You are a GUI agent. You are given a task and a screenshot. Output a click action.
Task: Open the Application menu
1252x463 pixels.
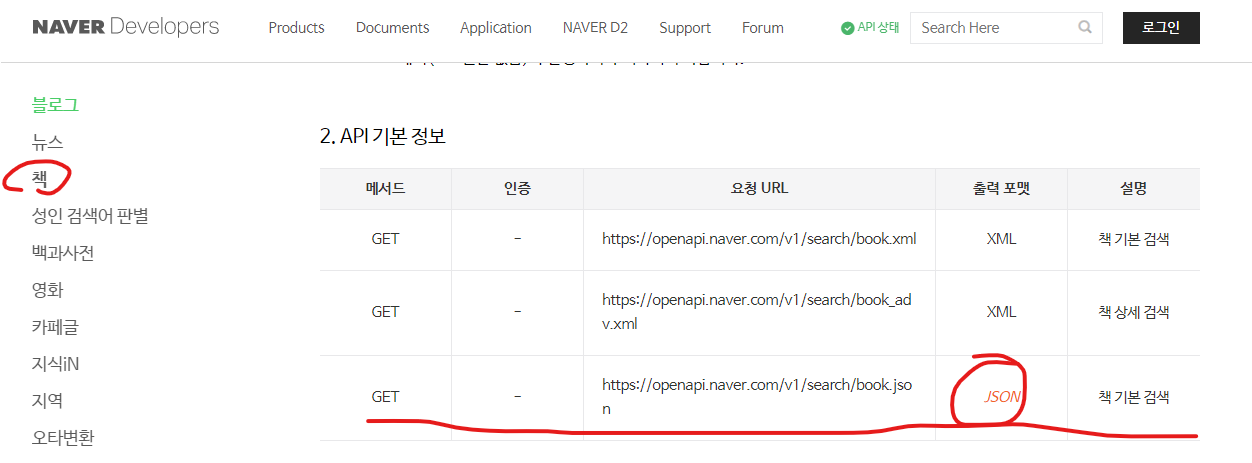point(496,28)
